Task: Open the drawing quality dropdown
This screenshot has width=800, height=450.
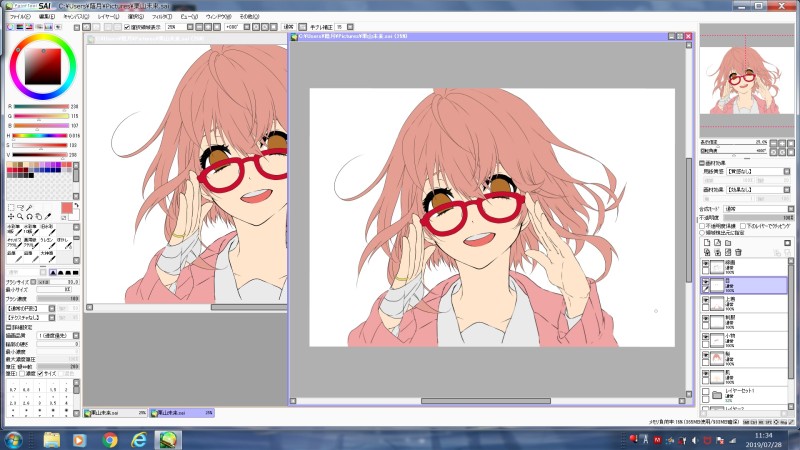Action: pyautogui.click(x=76, y=336)
